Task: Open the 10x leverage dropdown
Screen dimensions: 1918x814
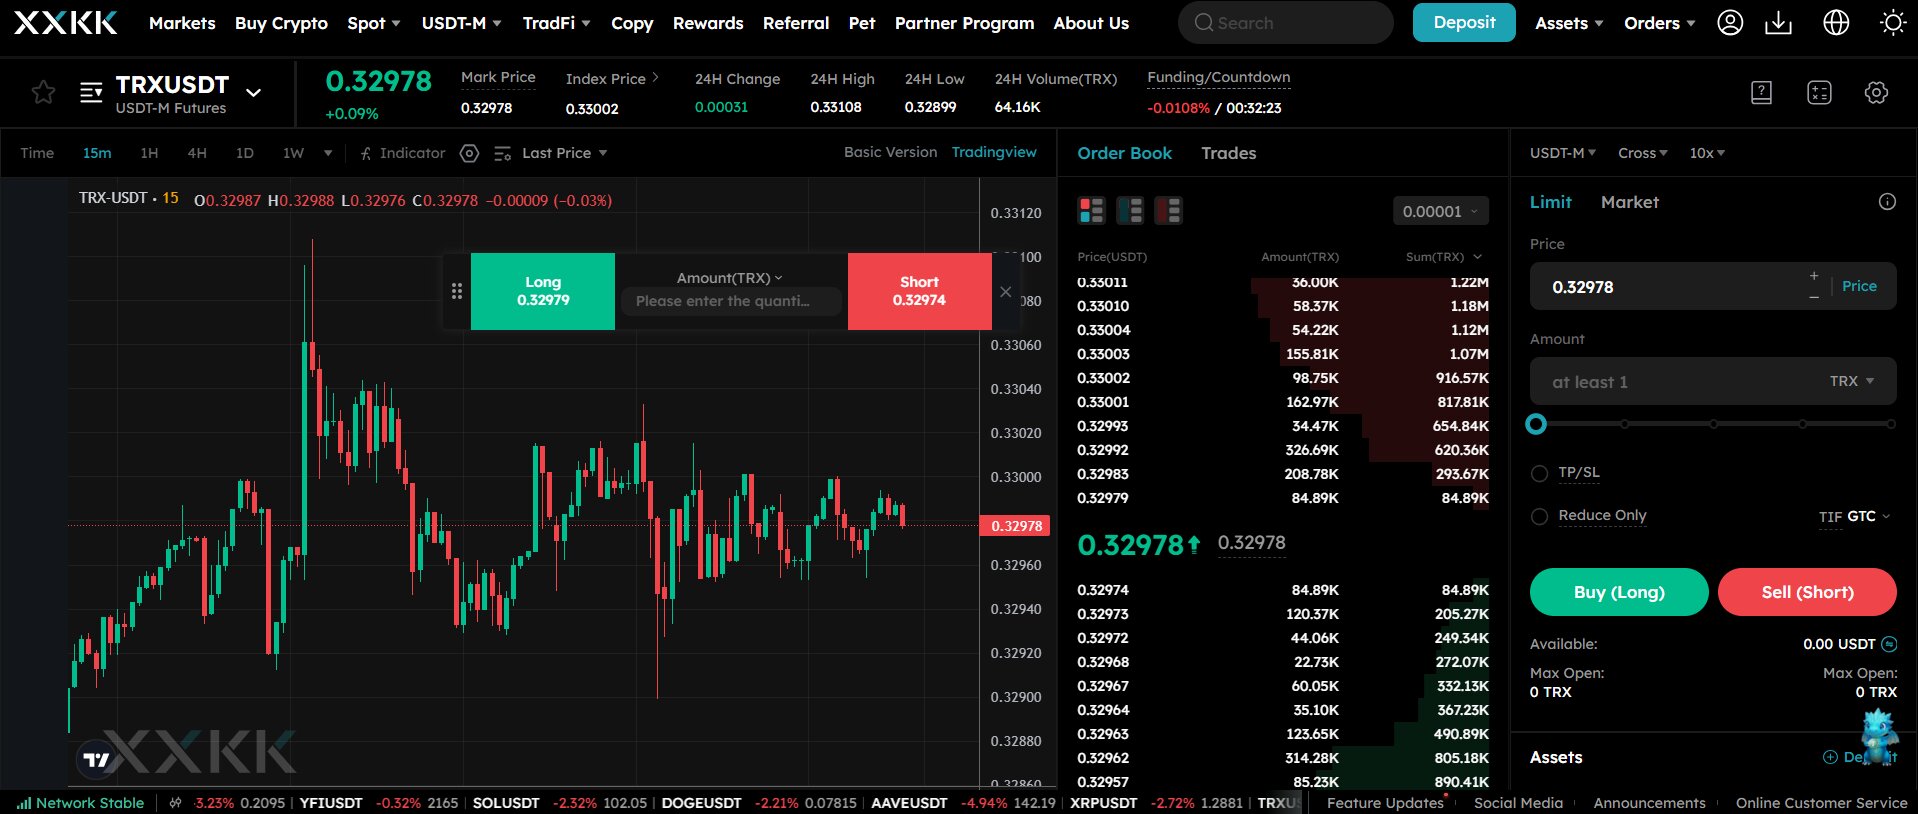Action: pyautogui.click(x=1707, y=153)
